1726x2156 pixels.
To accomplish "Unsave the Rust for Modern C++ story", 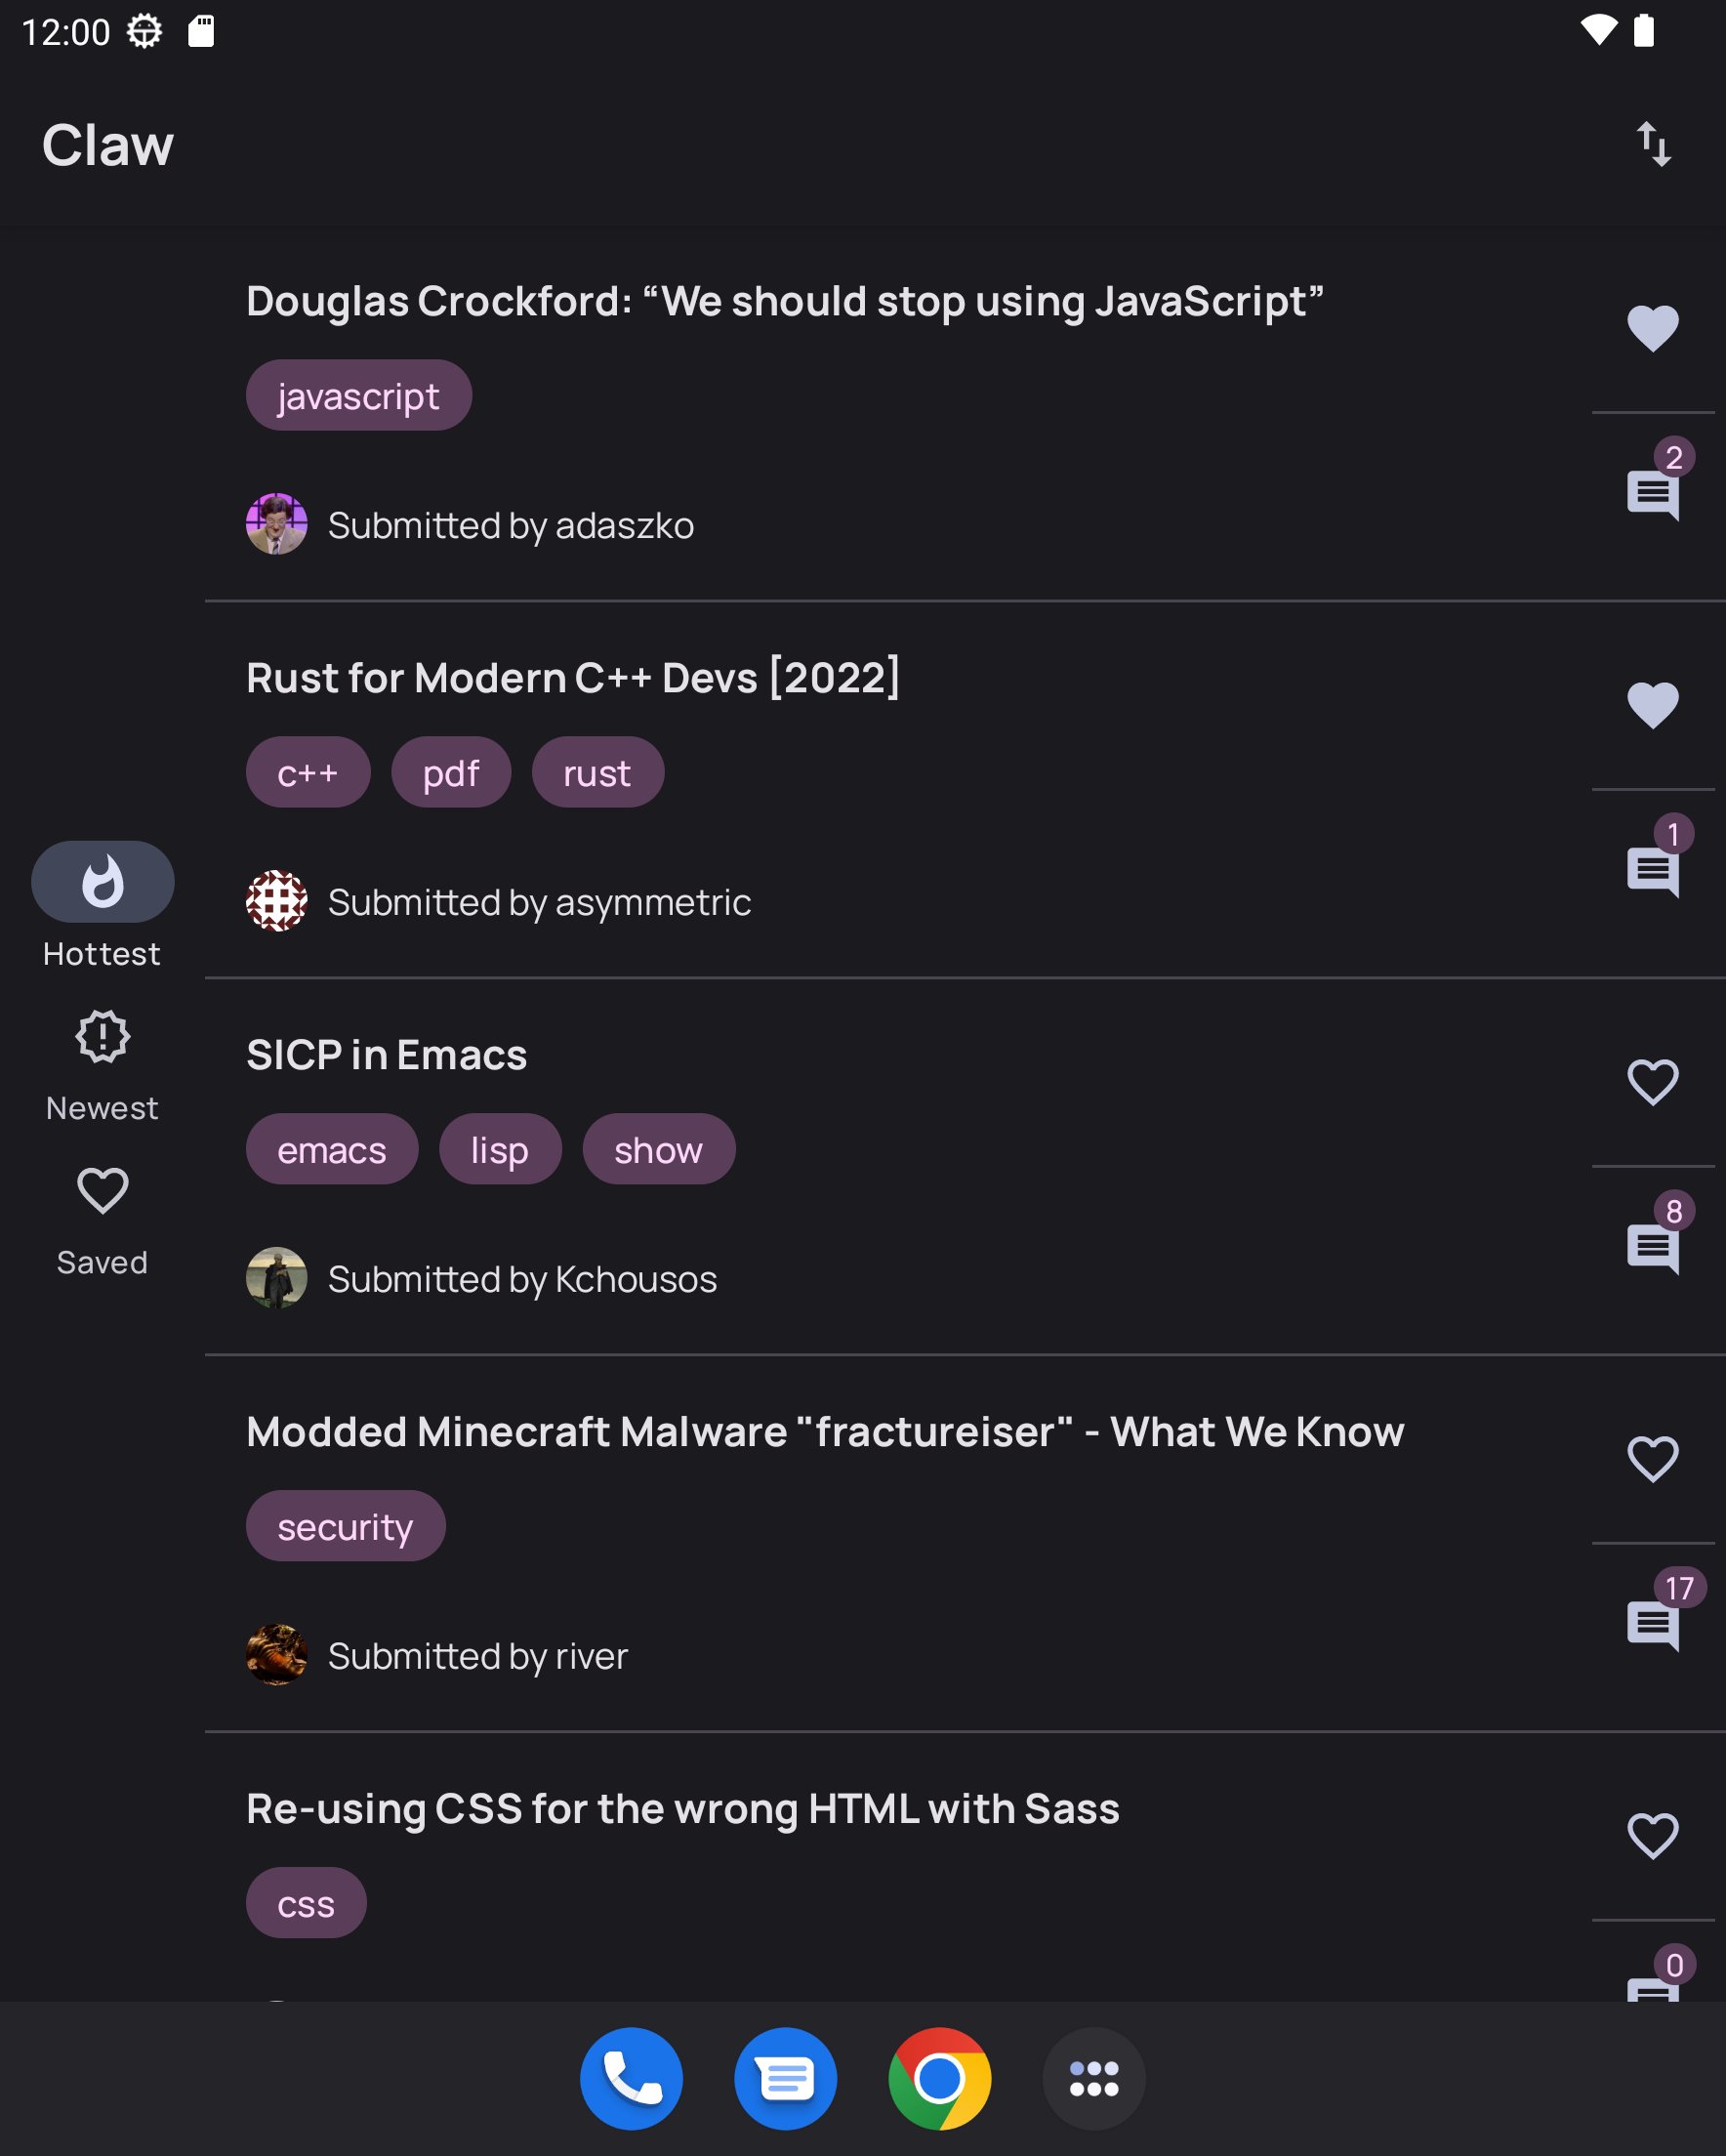I will pos(1652,705).
